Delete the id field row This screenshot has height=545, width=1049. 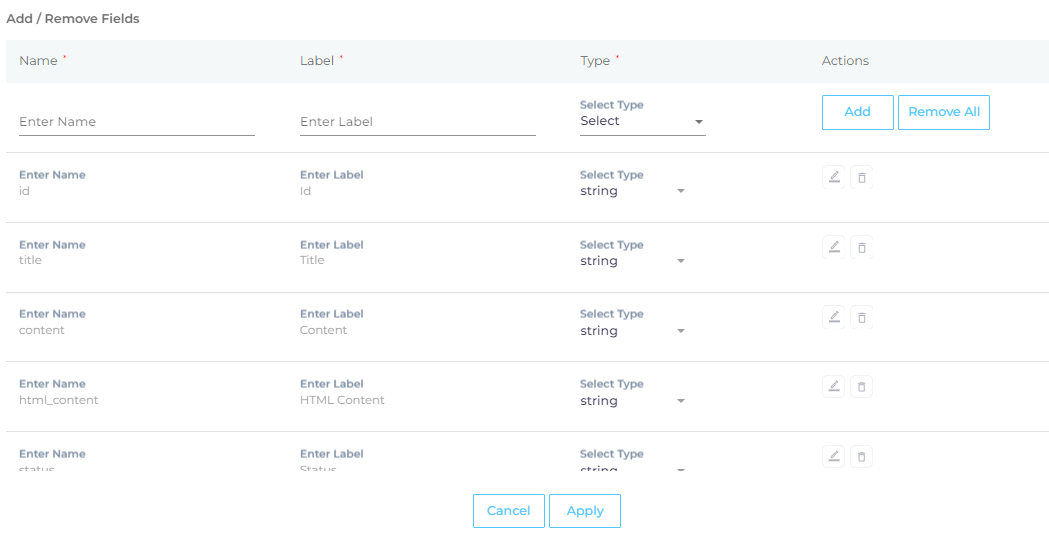(861, 178)
